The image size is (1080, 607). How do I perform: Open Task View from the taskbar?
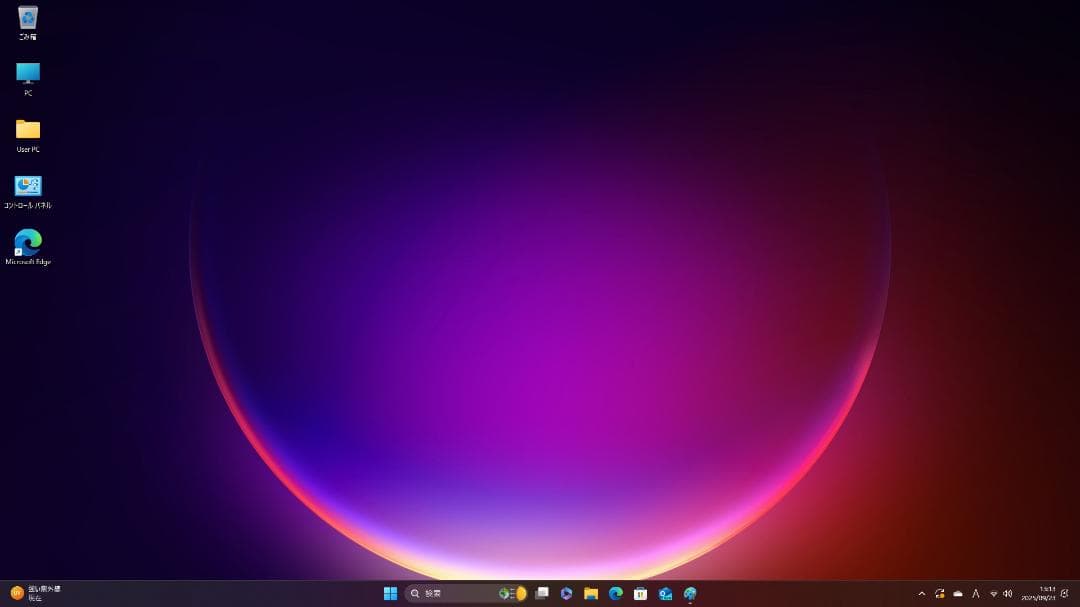541,592
